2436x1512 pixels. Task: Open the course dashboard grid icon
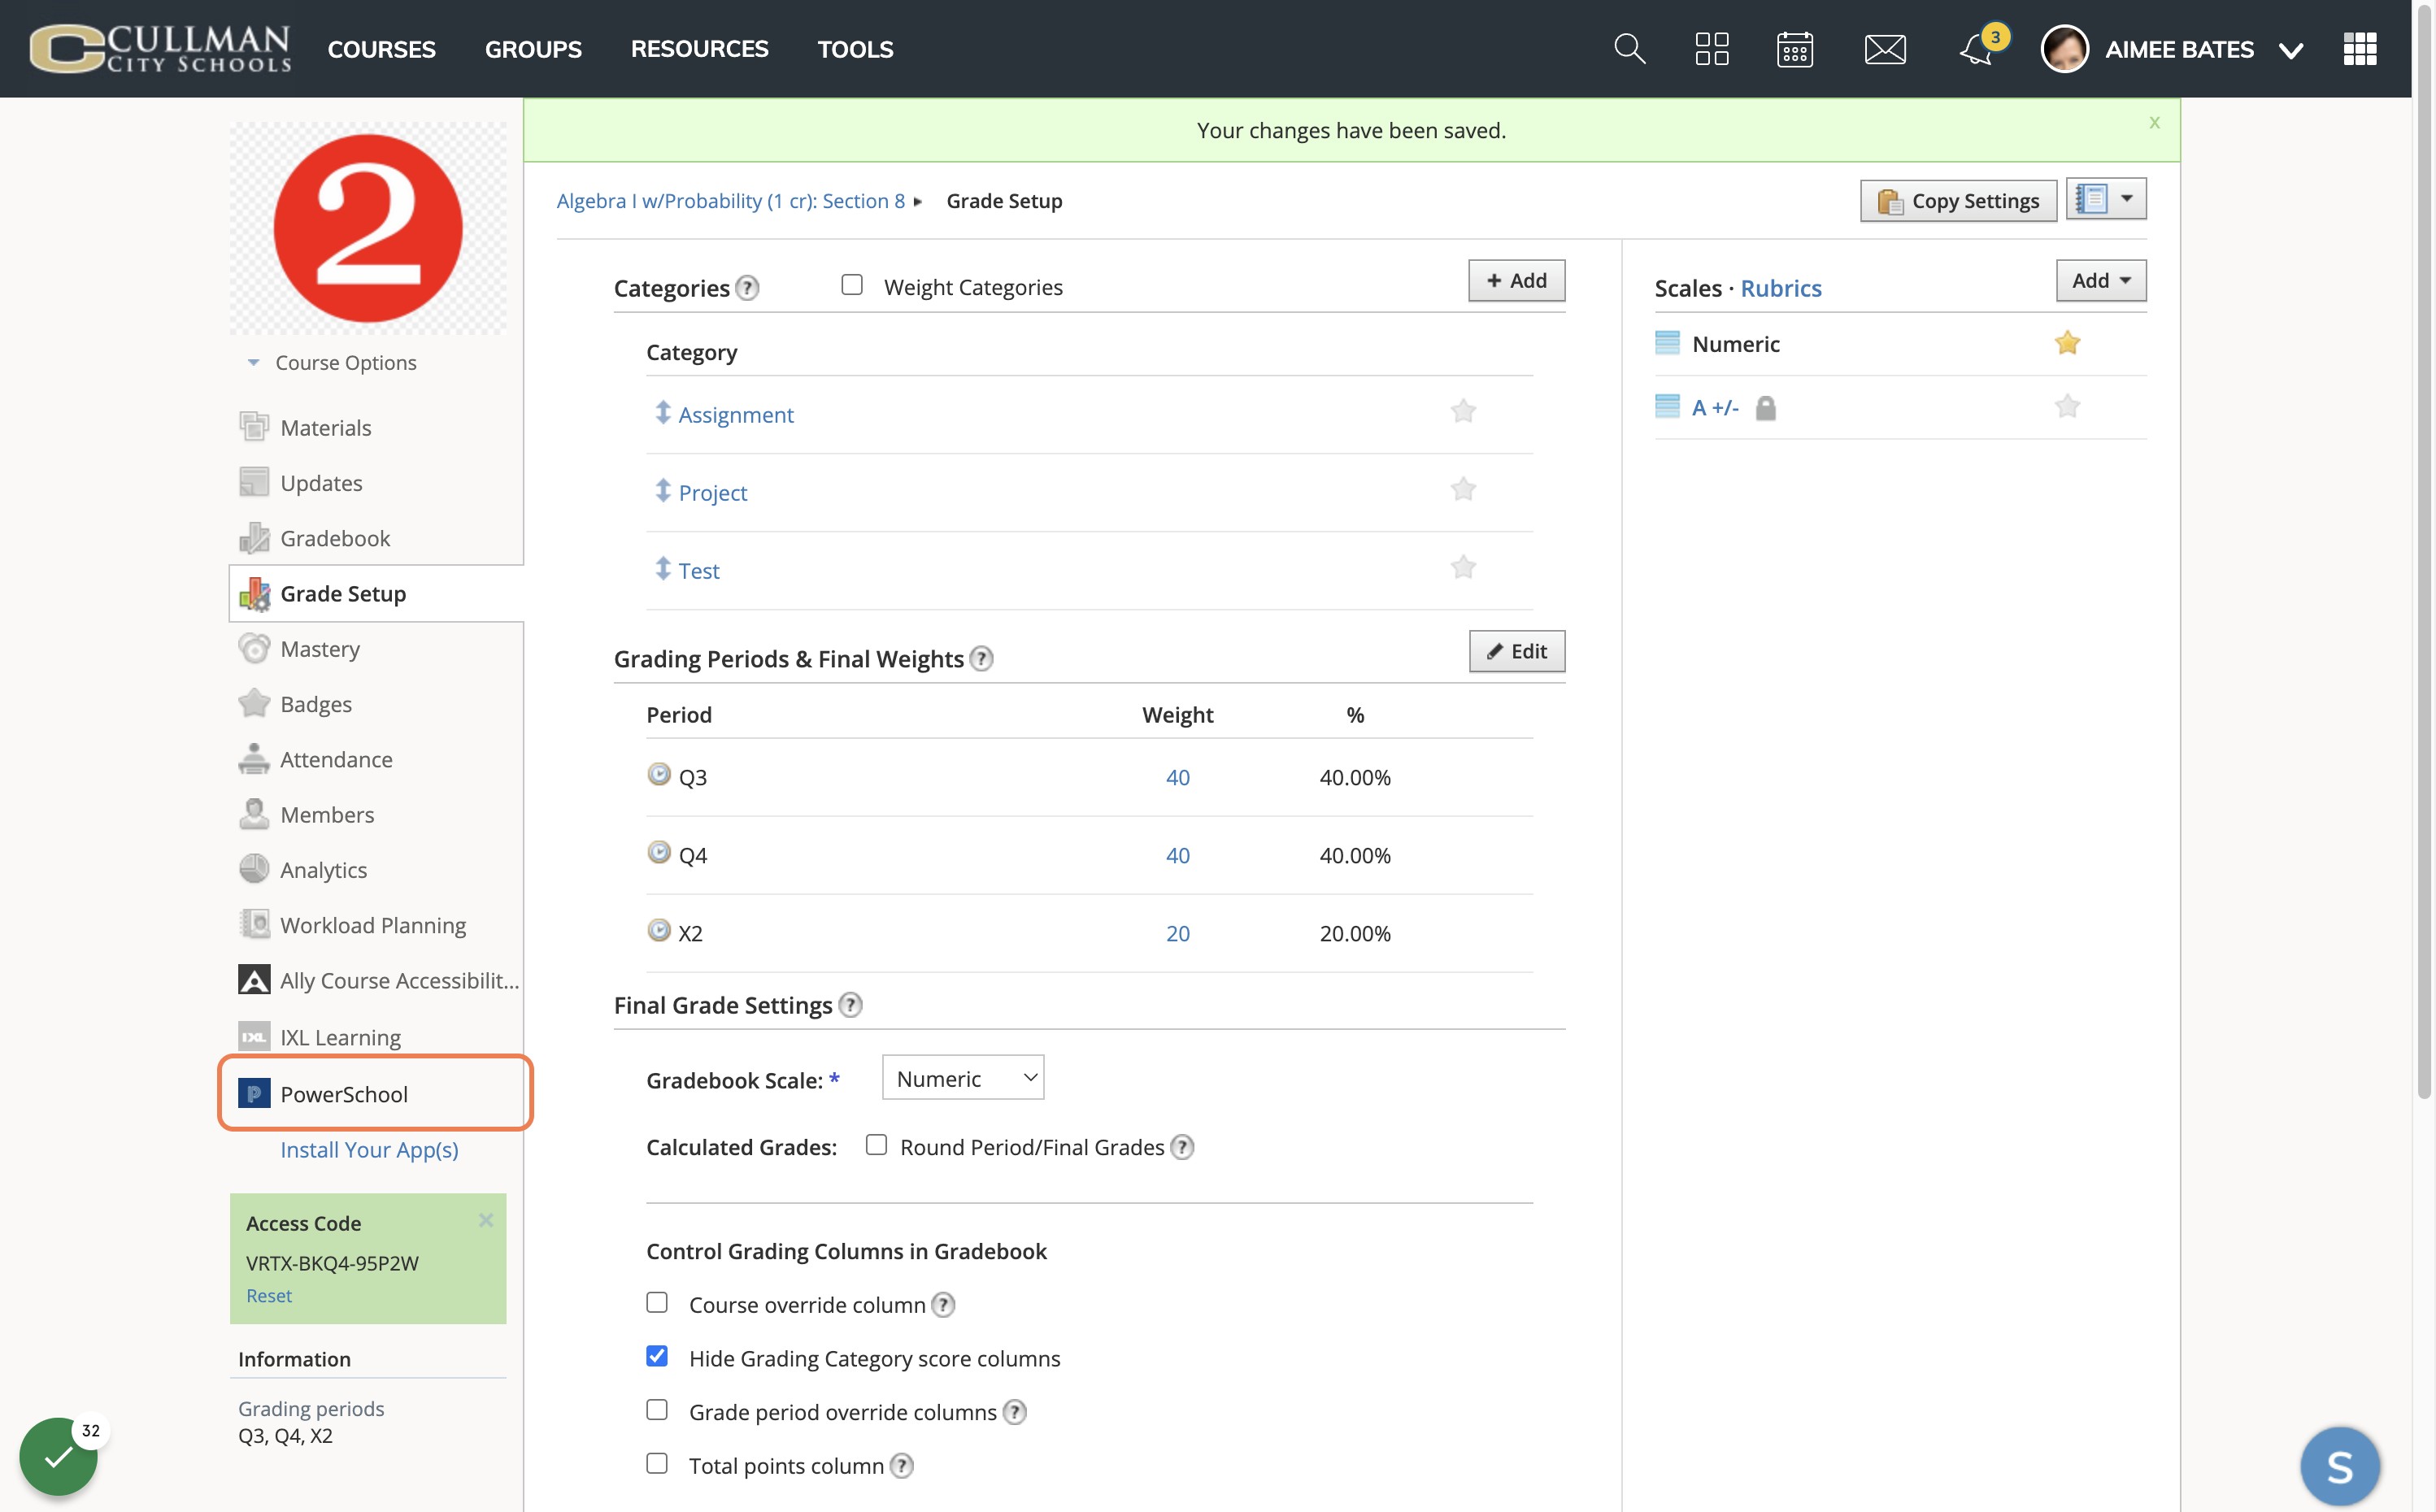1711,48
